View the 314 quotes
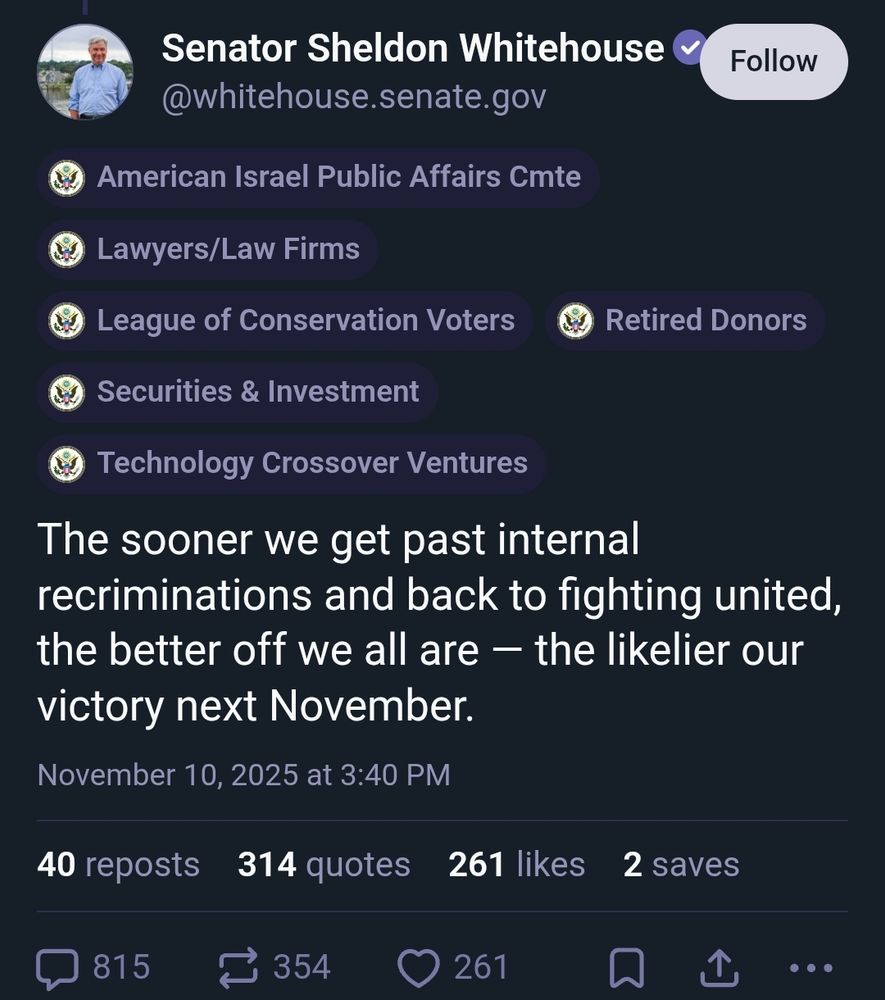Viewport: 885px width, 1000px height. click(322, 864)
